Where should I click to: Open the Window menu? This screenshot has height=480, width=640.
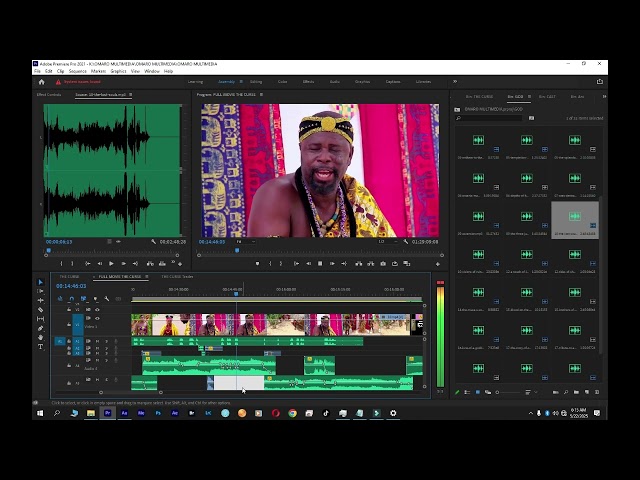pos(152,71)
